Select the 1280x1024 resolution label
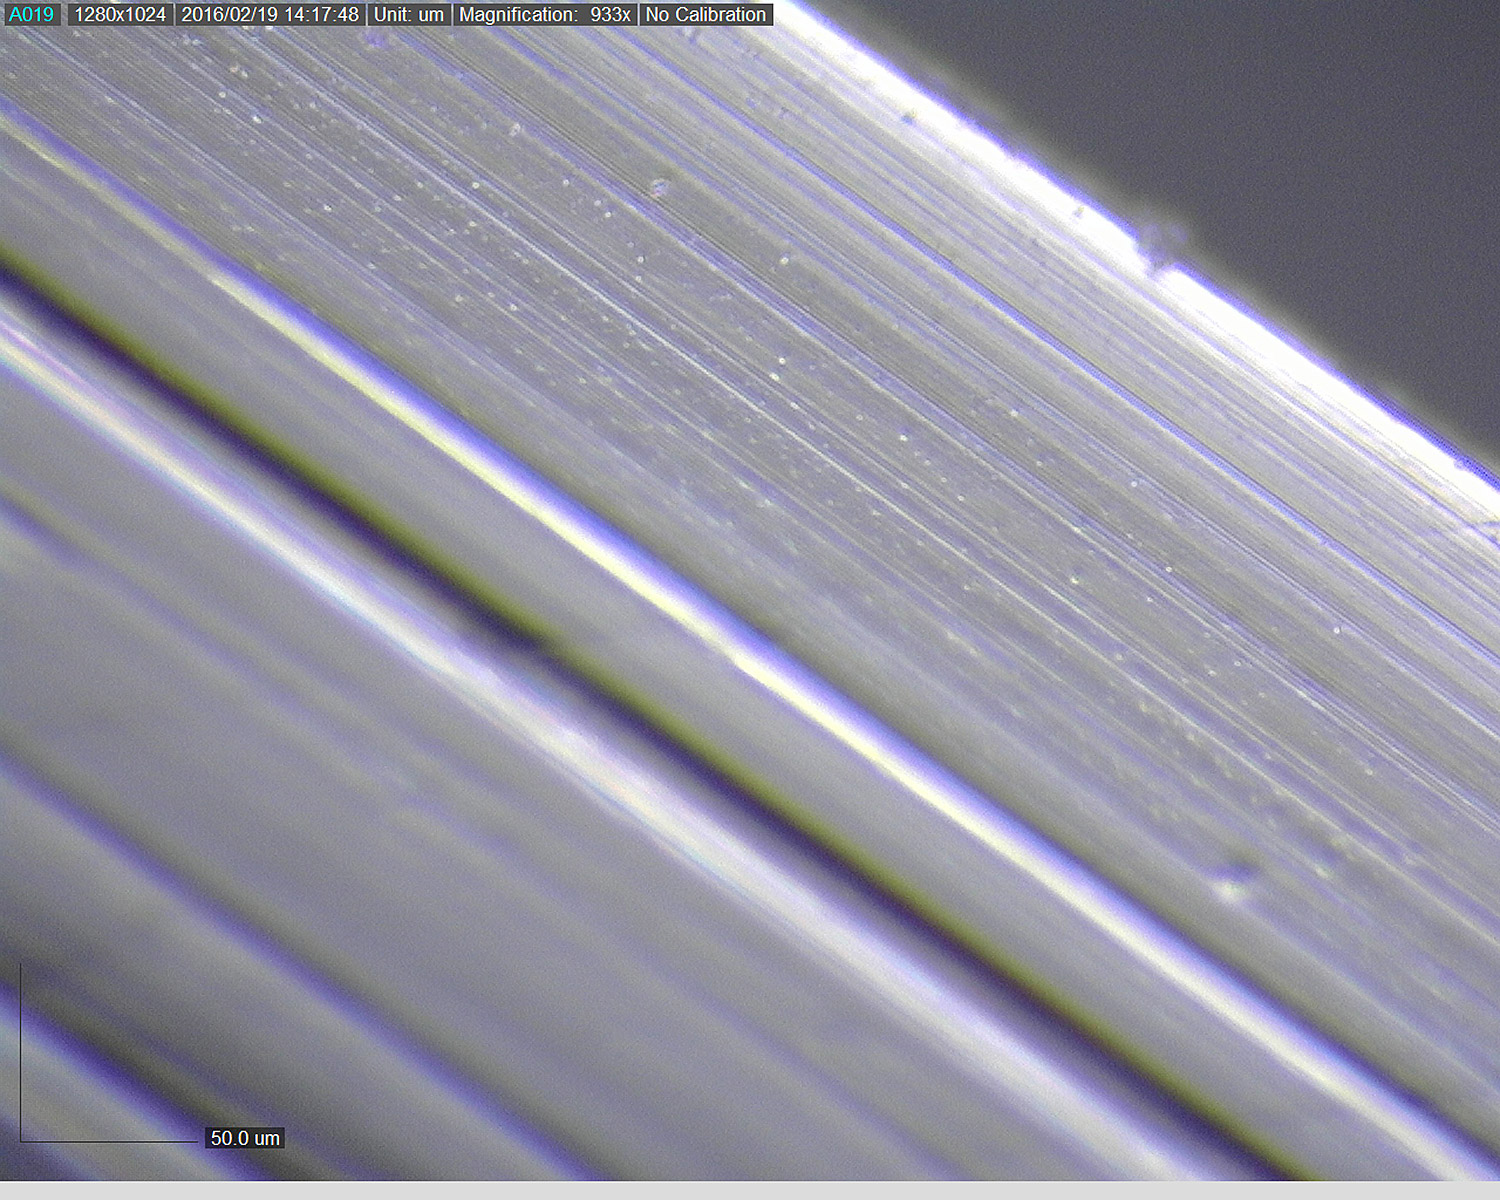The height and width of the screenshot is (1200, 1500). (x=120, y=15)
